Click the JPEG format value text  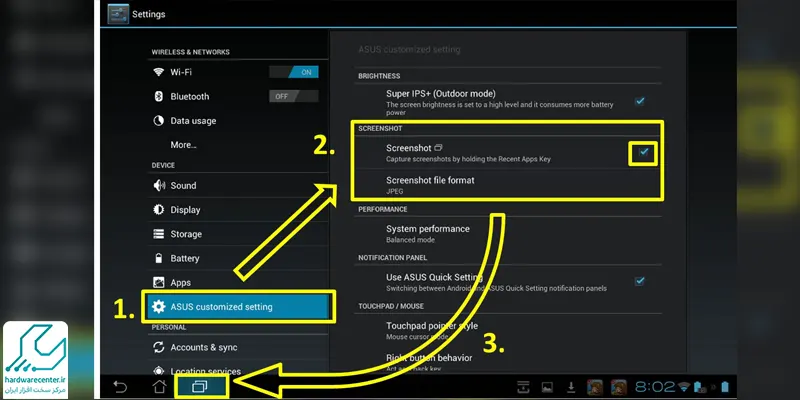tap(394, 191)
